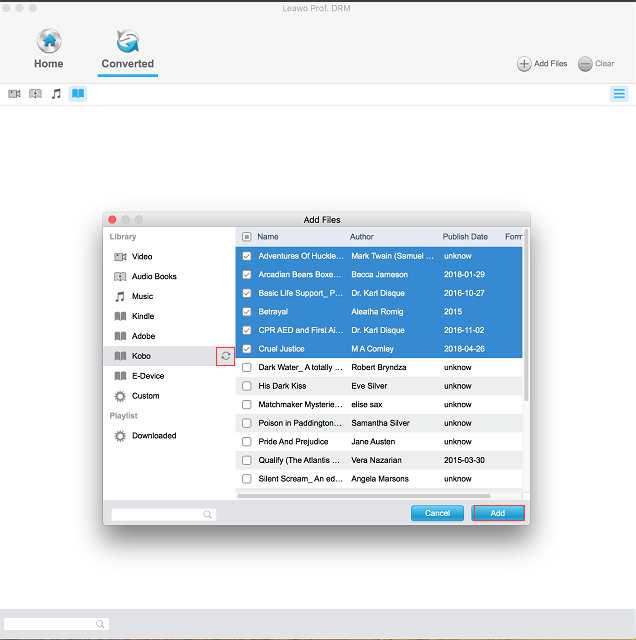Click author Angela Marsons
Screen dimensions: 636x640
coord(380,479)
